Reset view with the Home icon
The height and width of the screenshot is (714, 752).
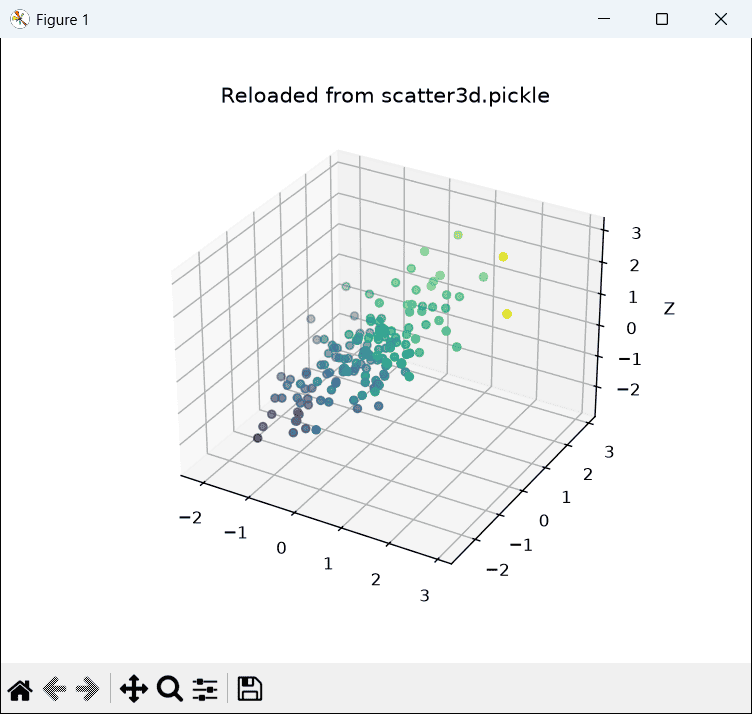click(20, 690)
